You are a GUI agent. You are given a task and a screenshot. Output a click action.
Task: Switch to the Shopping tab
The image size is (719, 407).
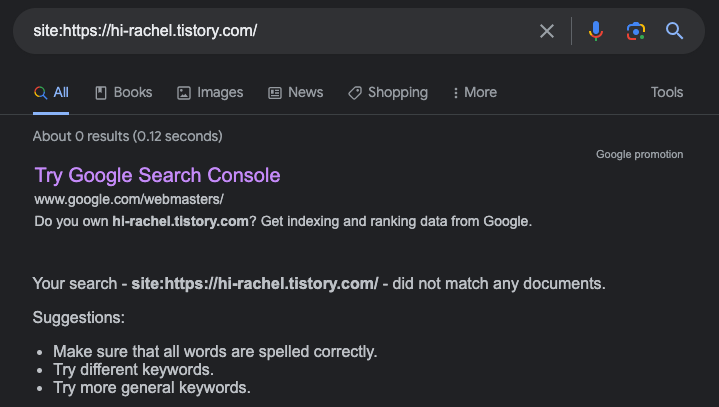tap(398, 93)
